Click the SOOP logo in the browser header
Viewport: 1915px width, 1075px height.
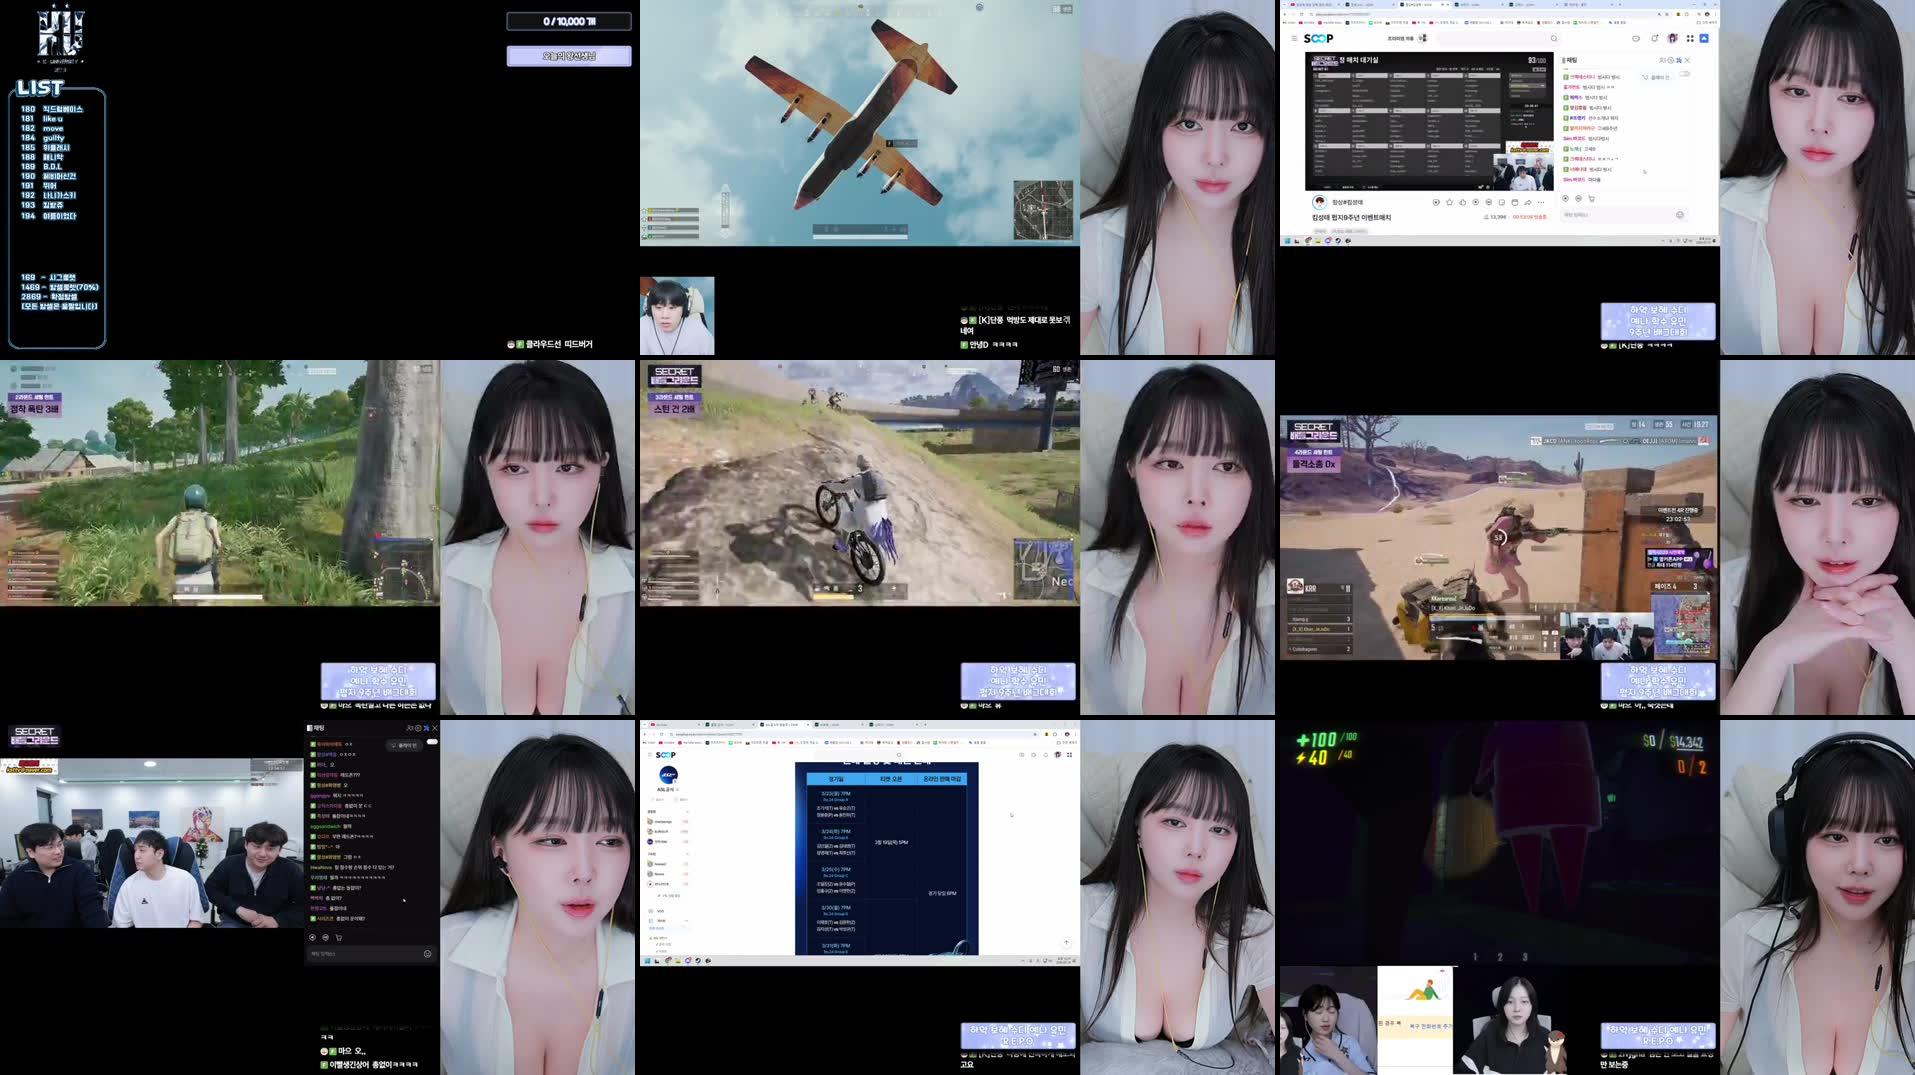pos(1318,38)
